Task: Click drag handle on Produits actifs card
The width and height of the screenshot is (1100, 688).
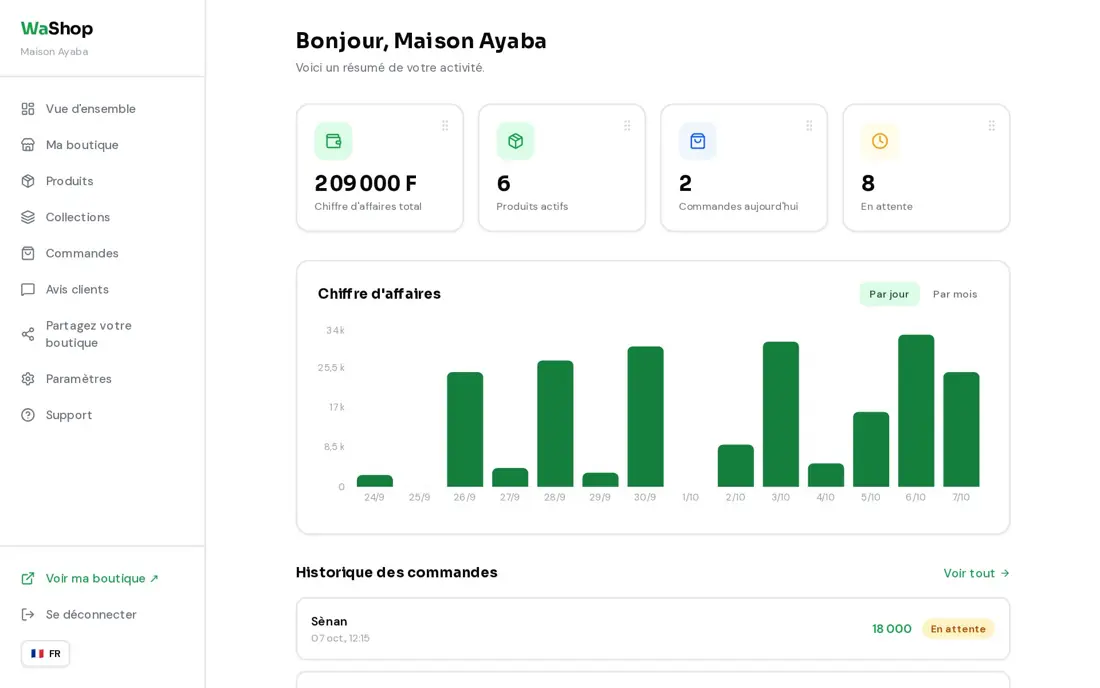Action: 627,126
